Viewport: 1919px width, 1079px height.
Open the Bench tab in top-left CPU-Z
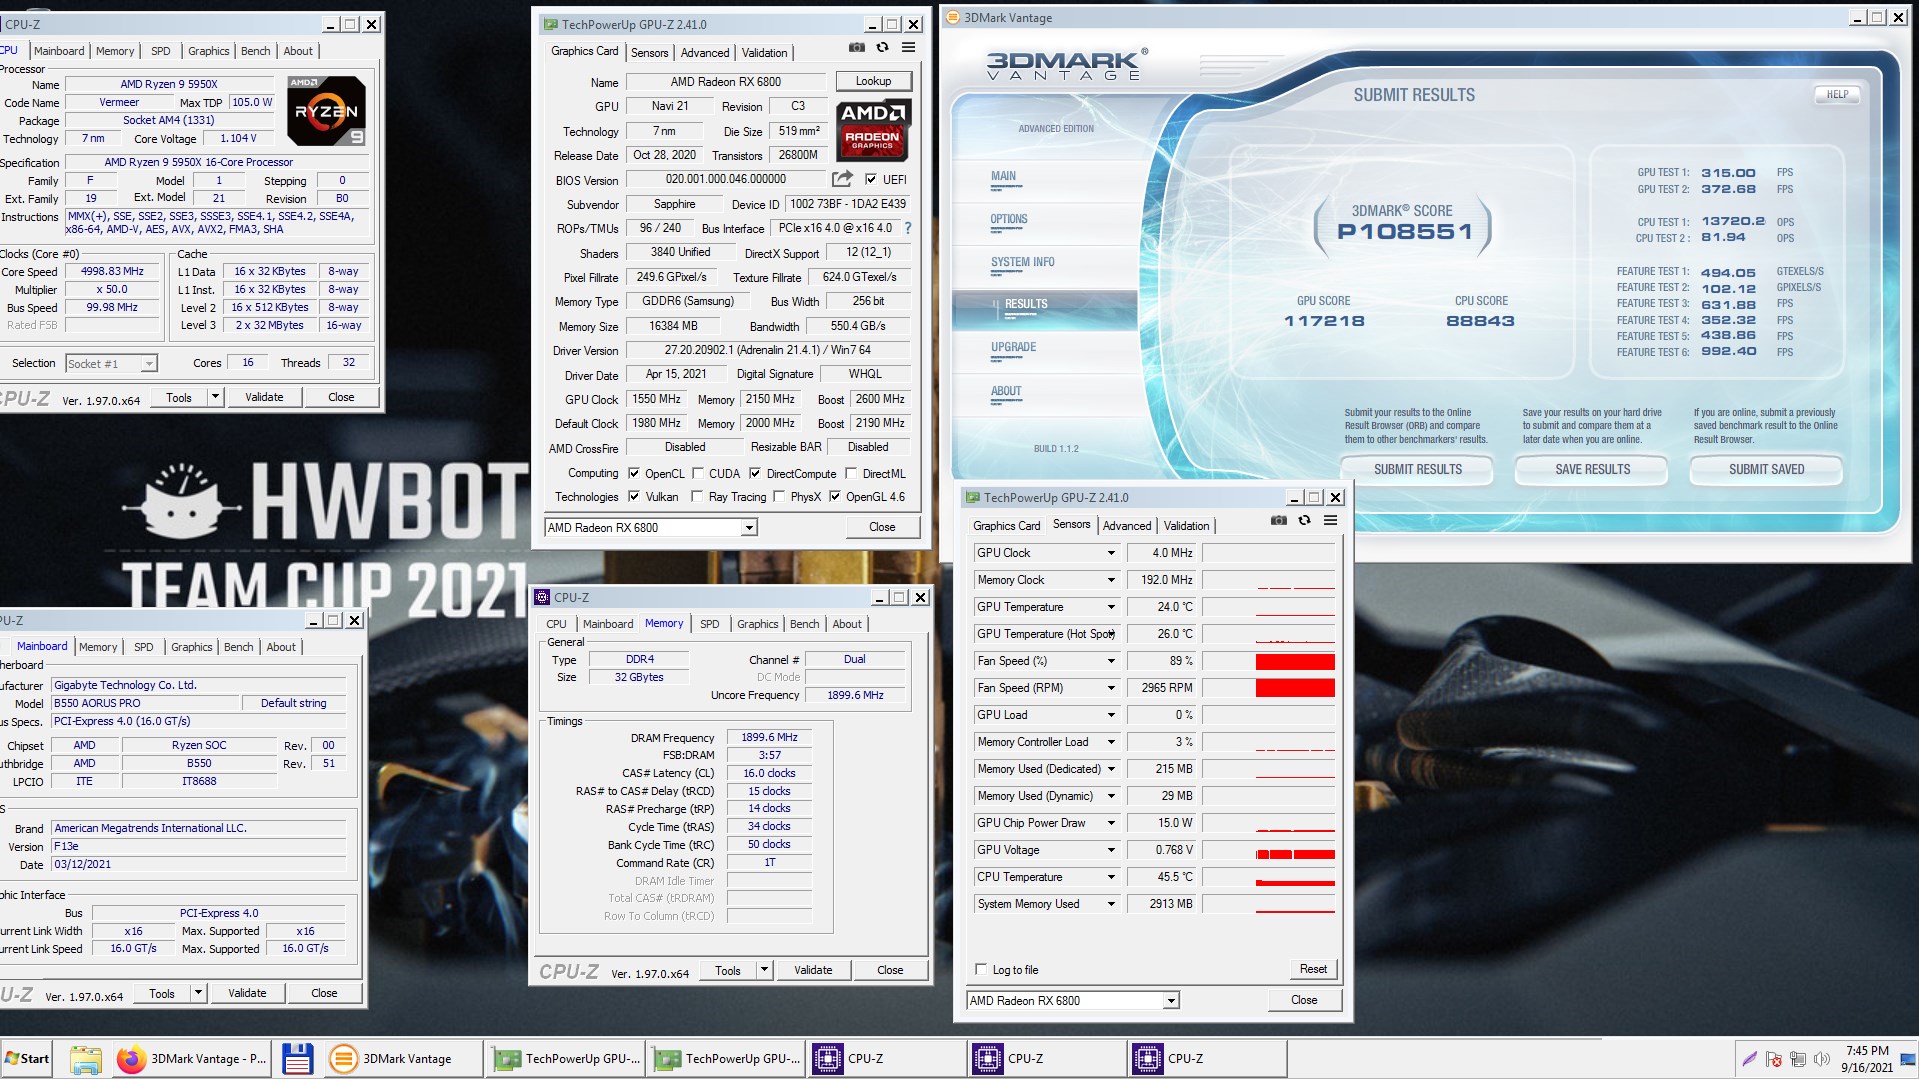click(255, 51)
